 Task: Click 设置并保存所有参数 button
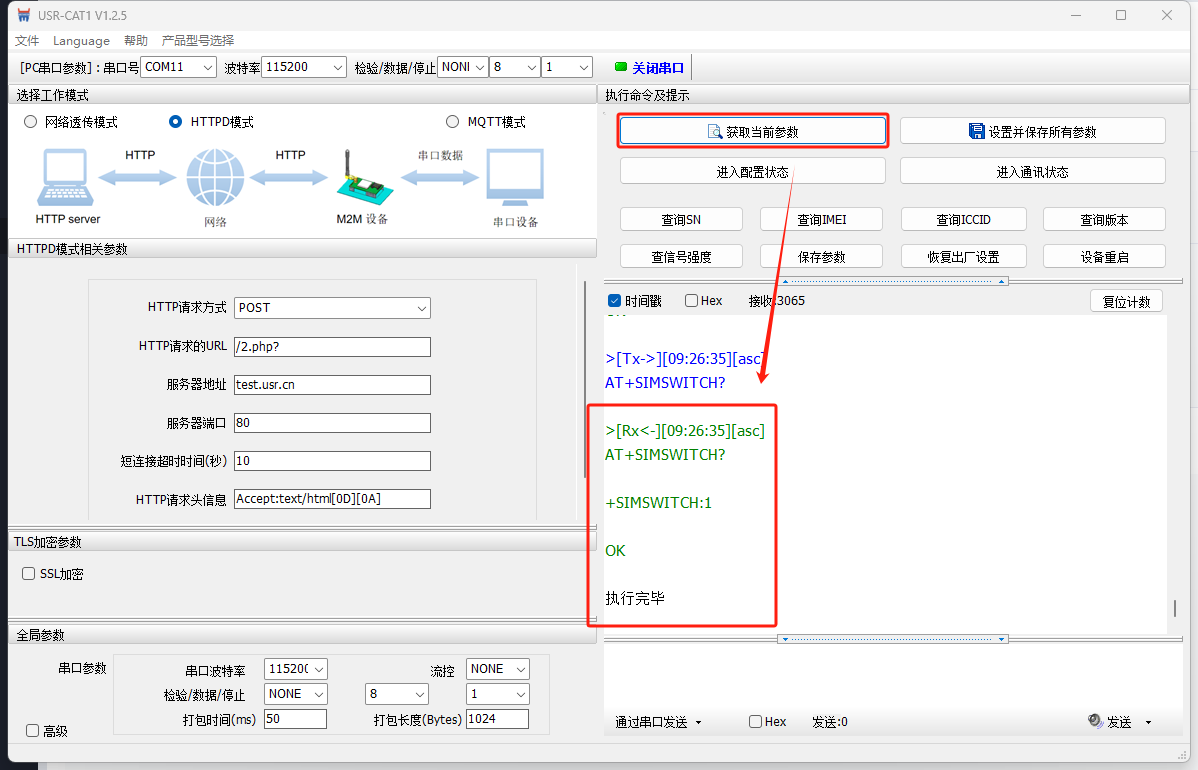1032,131
